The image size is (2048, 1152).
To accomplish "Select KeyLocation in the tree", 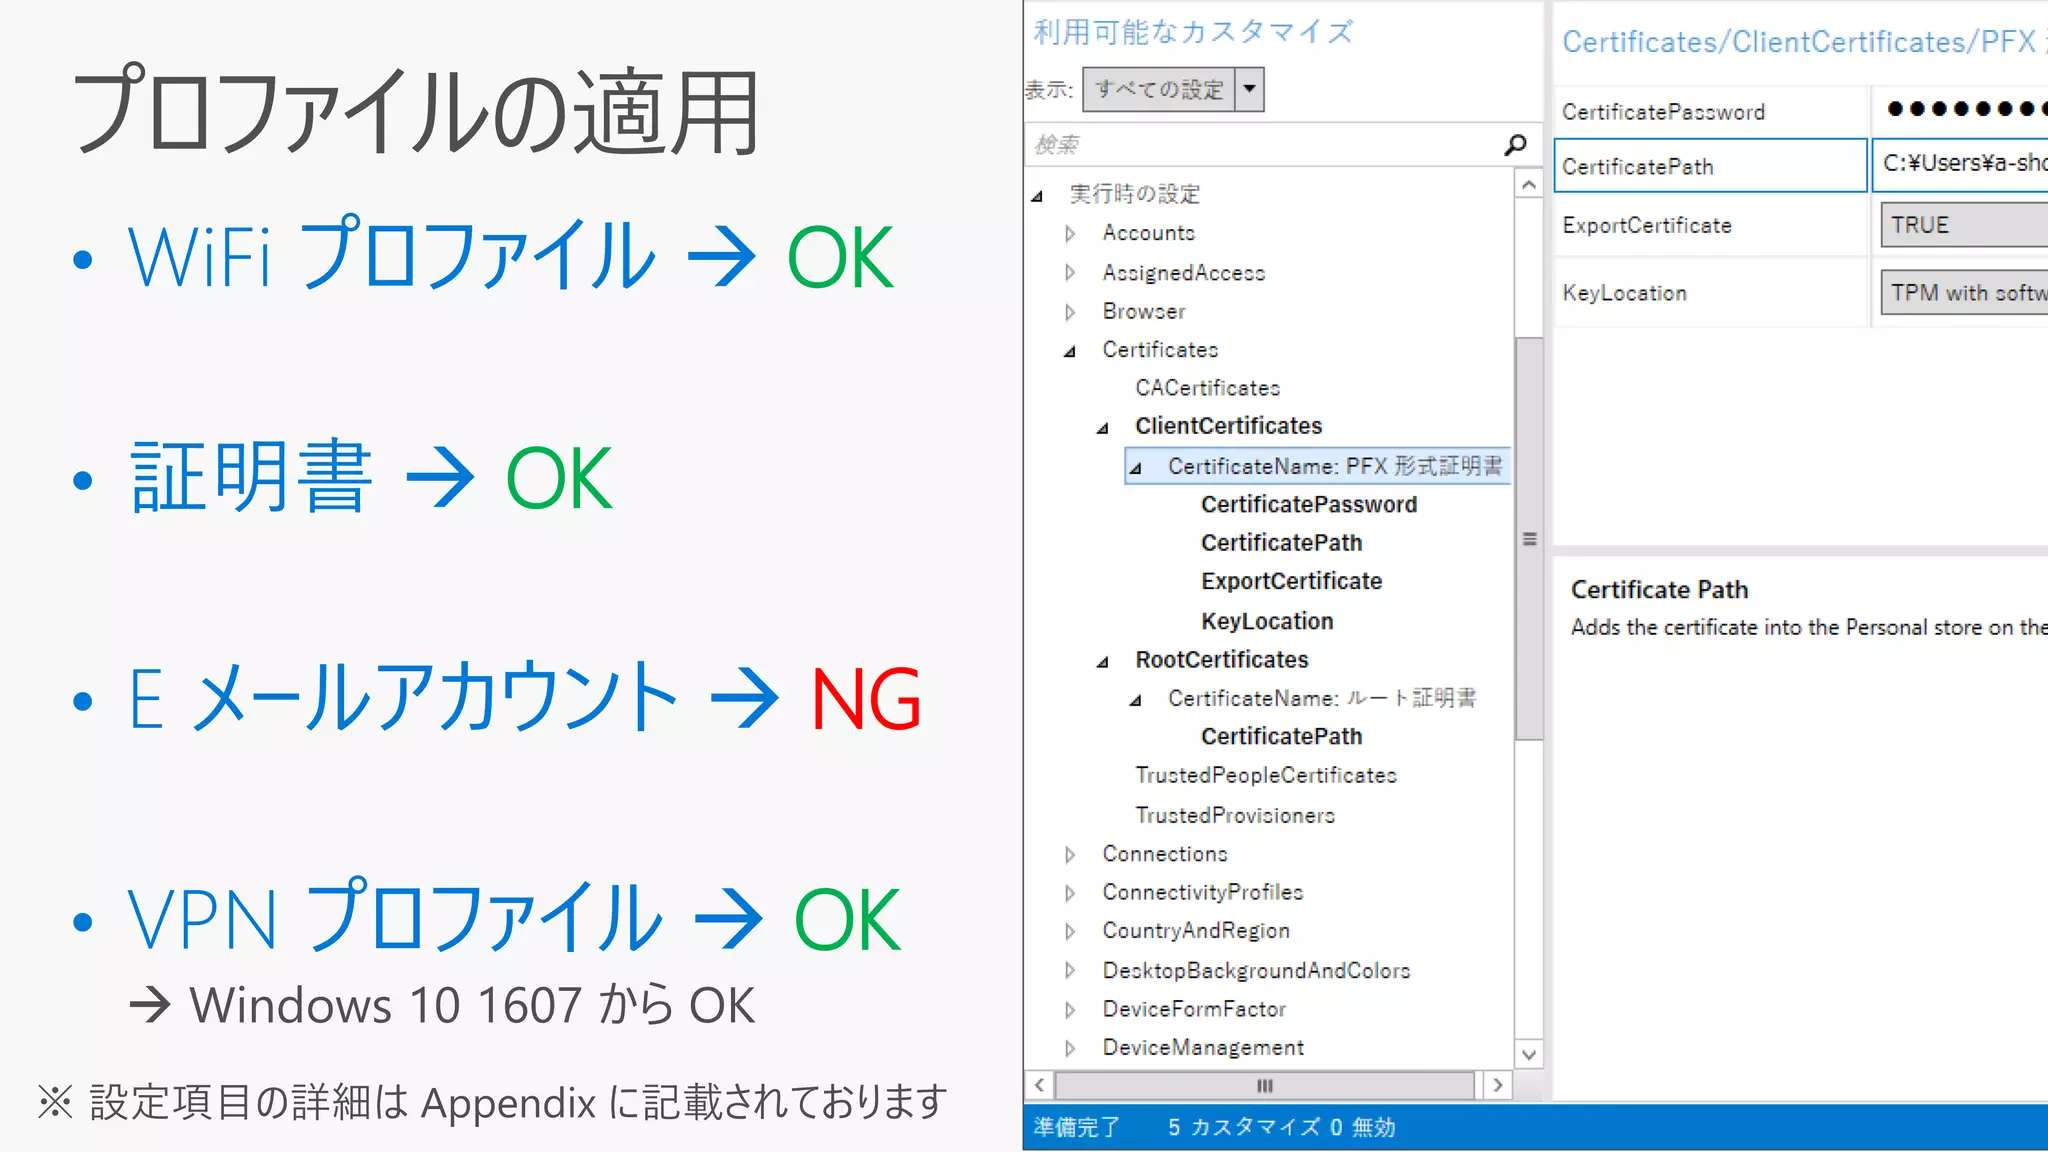I will point(1267,621).
